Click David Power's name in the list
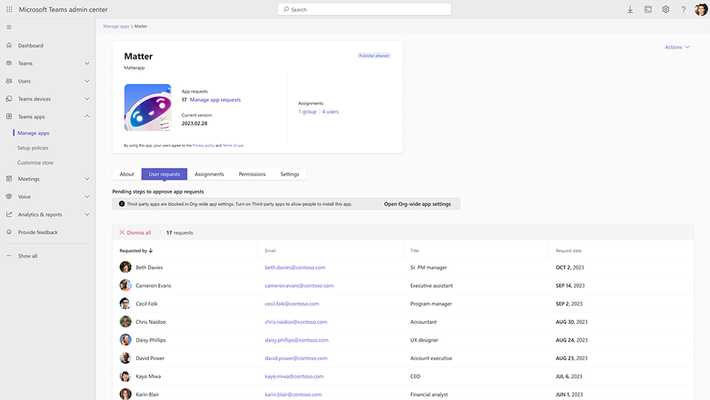This screenshot has width=710, height=400. coord(150,358)
